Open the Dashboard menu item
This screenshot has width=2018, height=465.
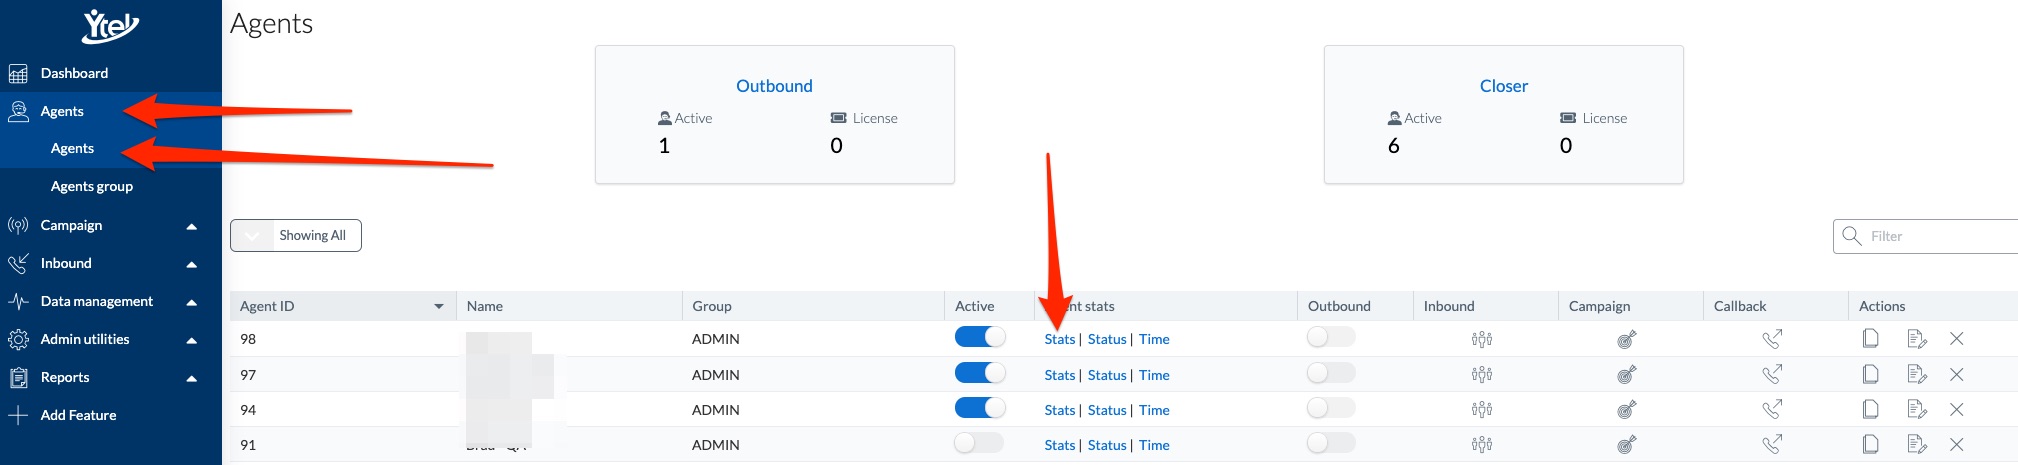[x=74, y=73]
